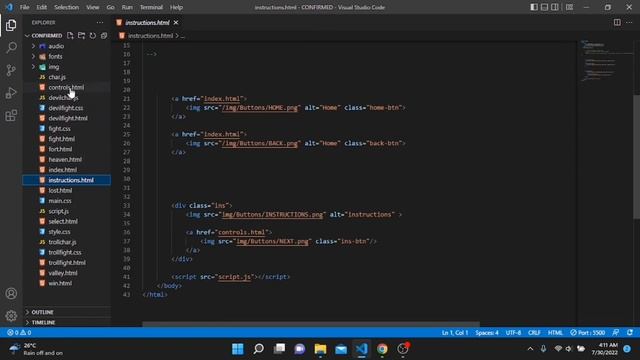Open the Source Control view
This screenshot has height=360, width=640.
[x=11, y=70]
